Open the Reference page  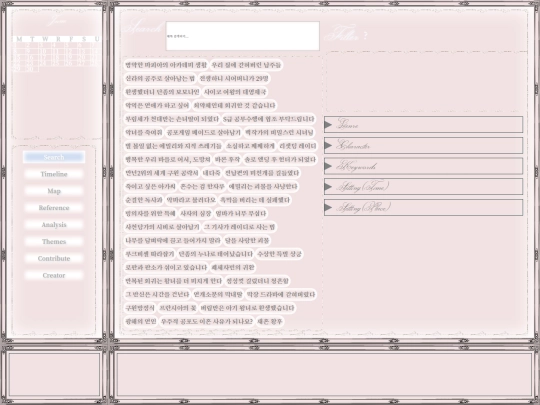coord(54,208)
